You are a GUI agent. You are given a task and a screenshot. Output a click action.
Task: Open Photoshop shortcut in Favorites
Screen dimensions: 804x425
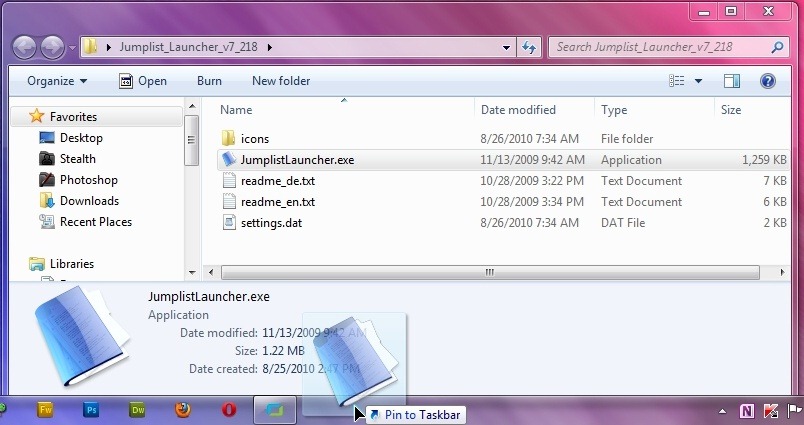click(89, 180)
